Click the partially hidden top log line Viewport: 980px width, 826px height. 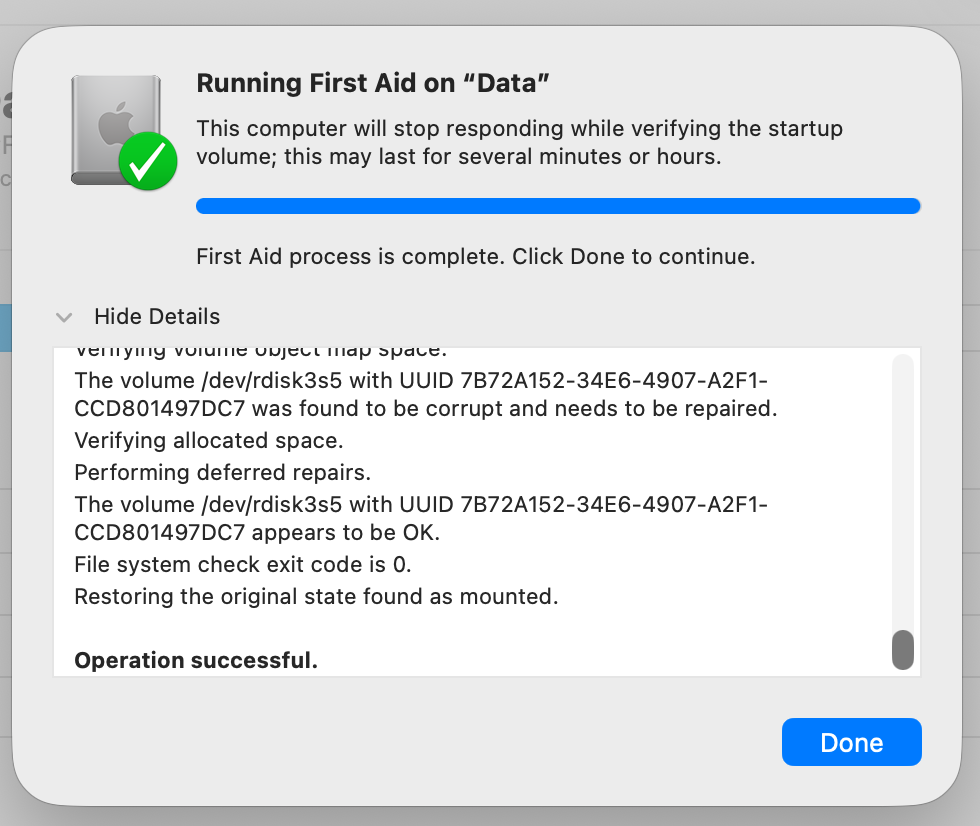pos(261,352)
